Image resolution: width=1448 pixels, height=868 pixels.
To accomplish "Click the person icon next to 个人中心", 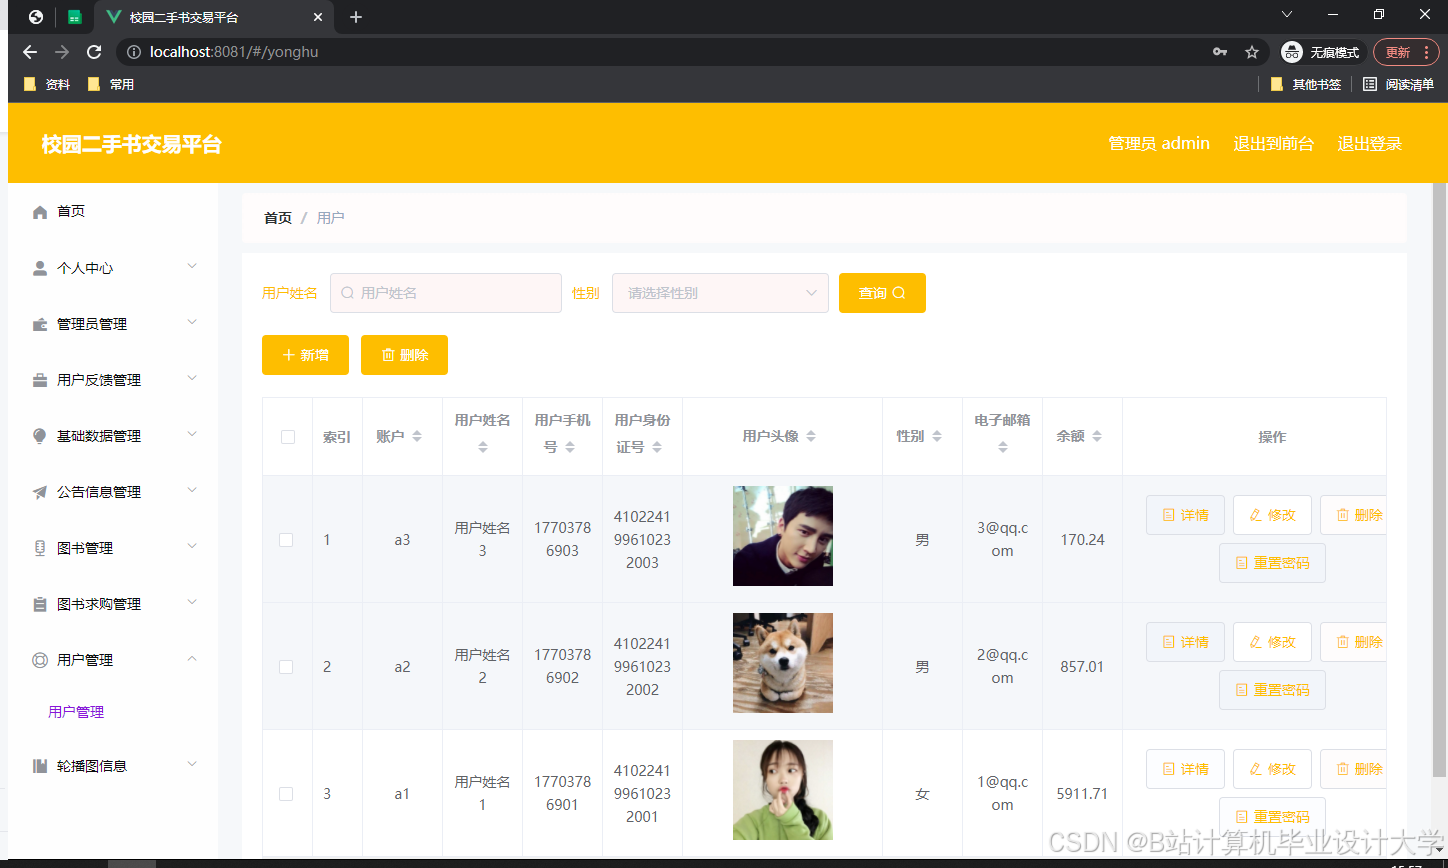I will coord(40,268).
